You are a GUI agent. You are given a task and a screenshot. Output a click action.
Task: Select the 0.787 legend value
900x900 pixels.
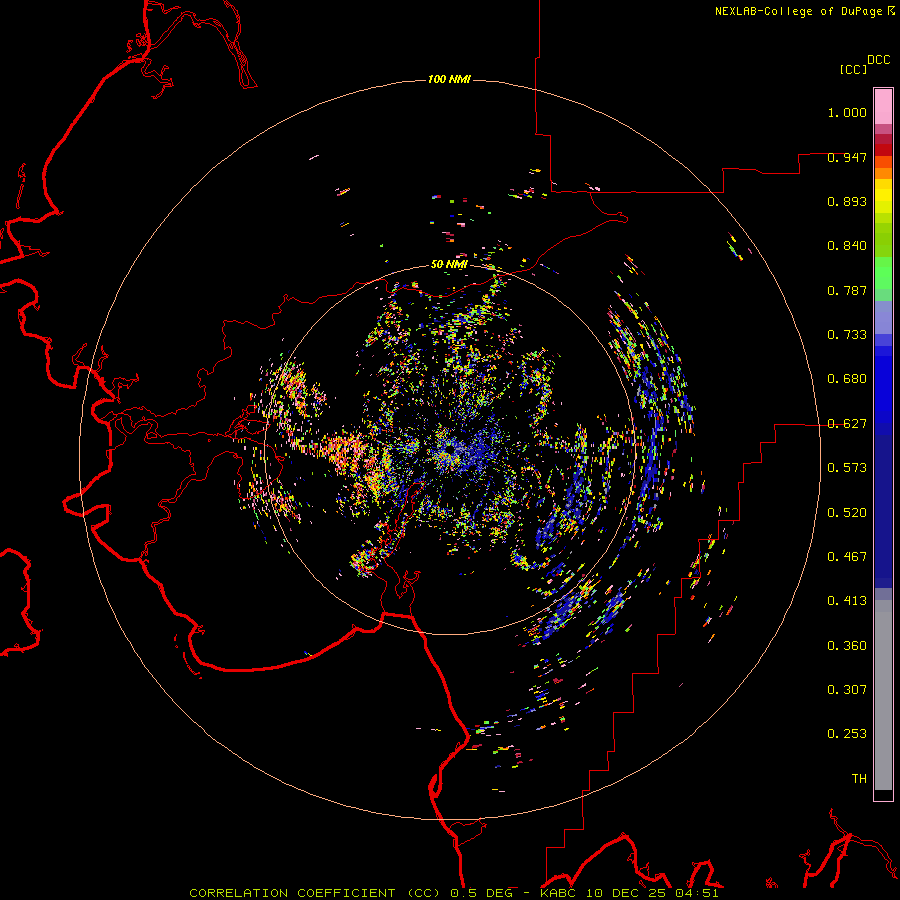coord(847,290)
